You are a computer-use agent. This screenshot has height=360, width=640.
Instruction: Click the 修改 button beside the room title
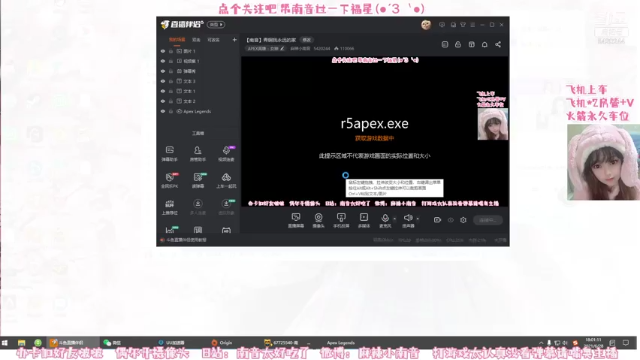pyautogui.click(x=307, y=40)
